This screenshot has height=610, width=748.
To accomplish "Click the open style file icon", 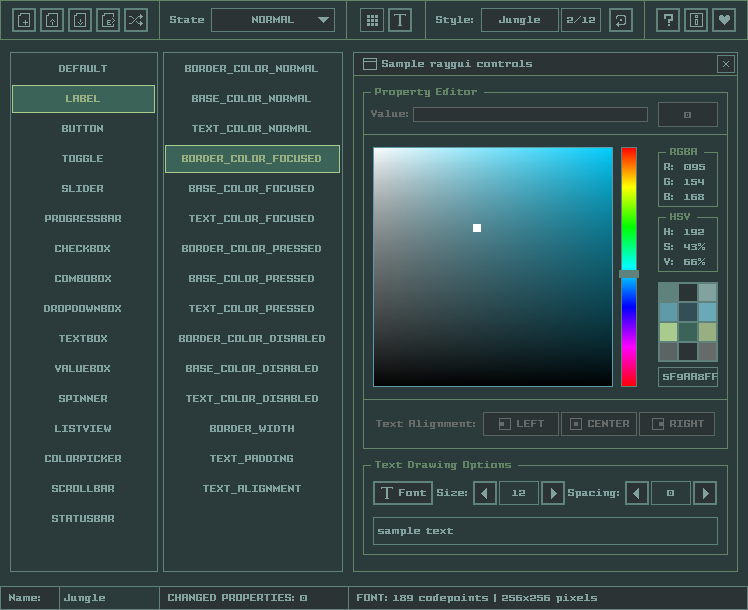I will pyautogui.click(x=52, y=19).
